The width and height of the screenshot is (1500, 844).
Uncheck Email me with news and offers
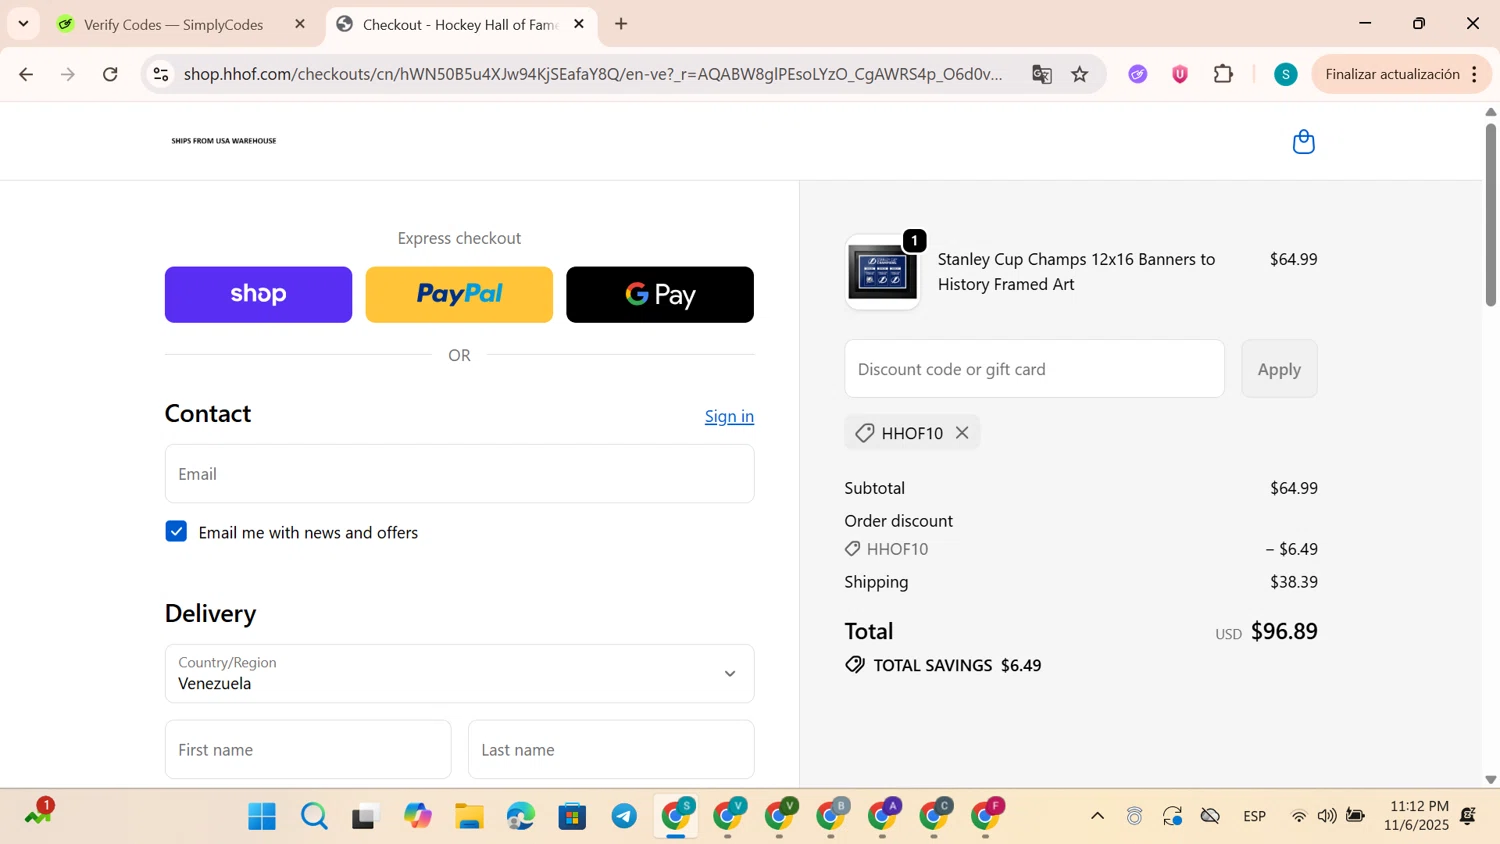point(176,531)
